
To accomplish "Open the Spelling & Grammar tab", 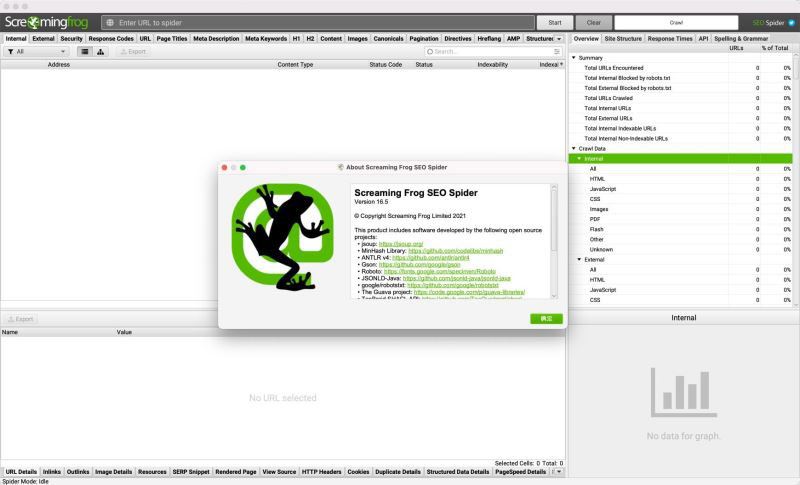I will click(741, 39).
